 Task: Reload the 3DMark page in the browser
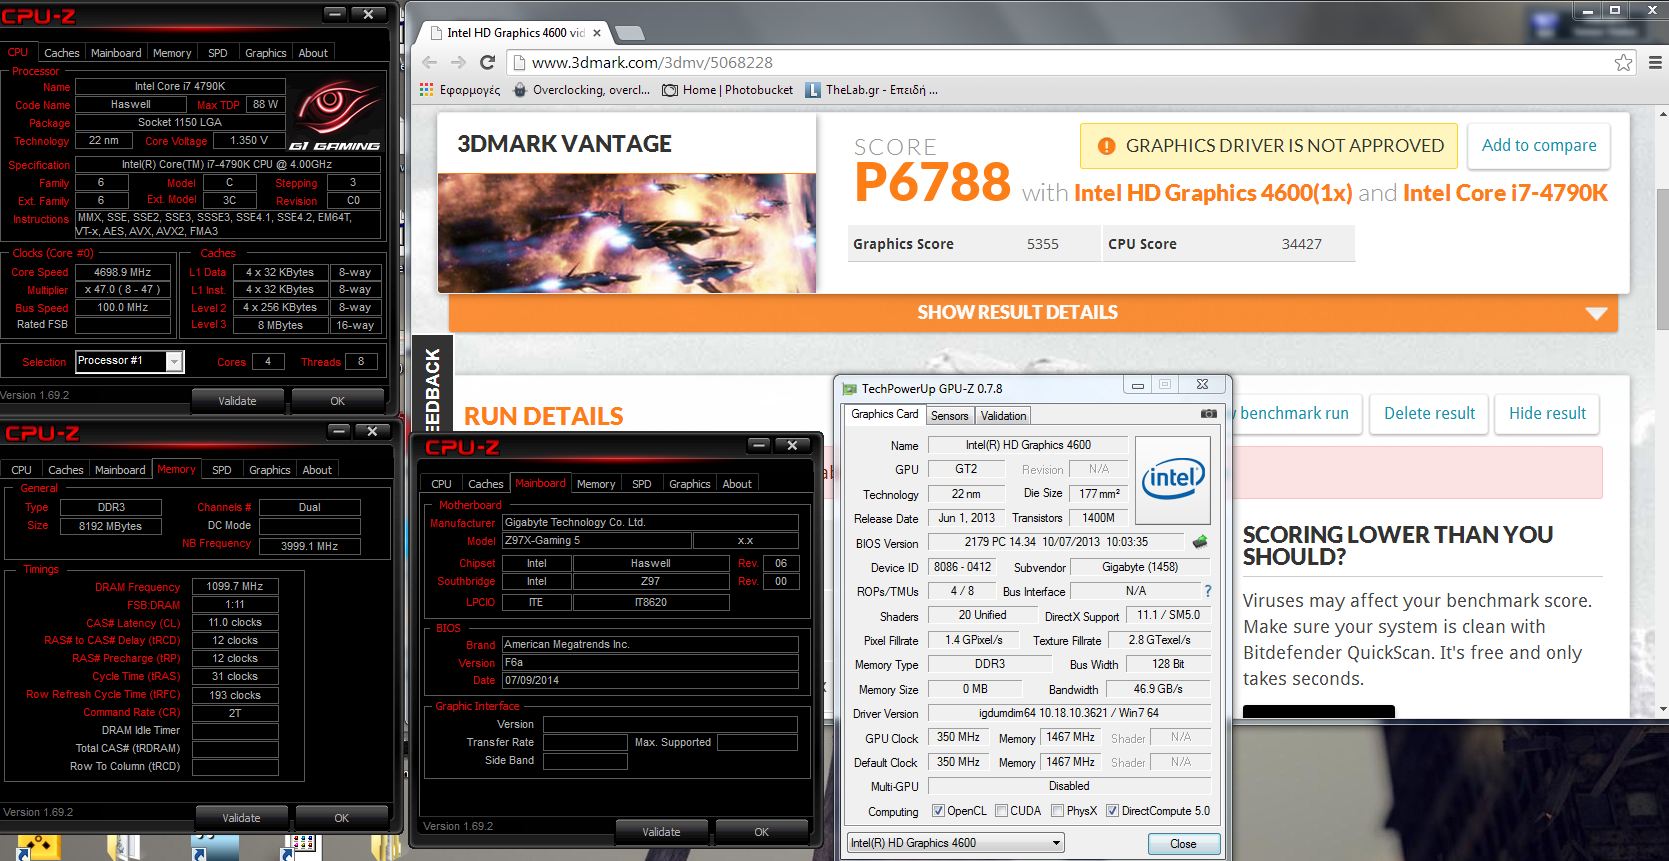(x=488, y=62)
